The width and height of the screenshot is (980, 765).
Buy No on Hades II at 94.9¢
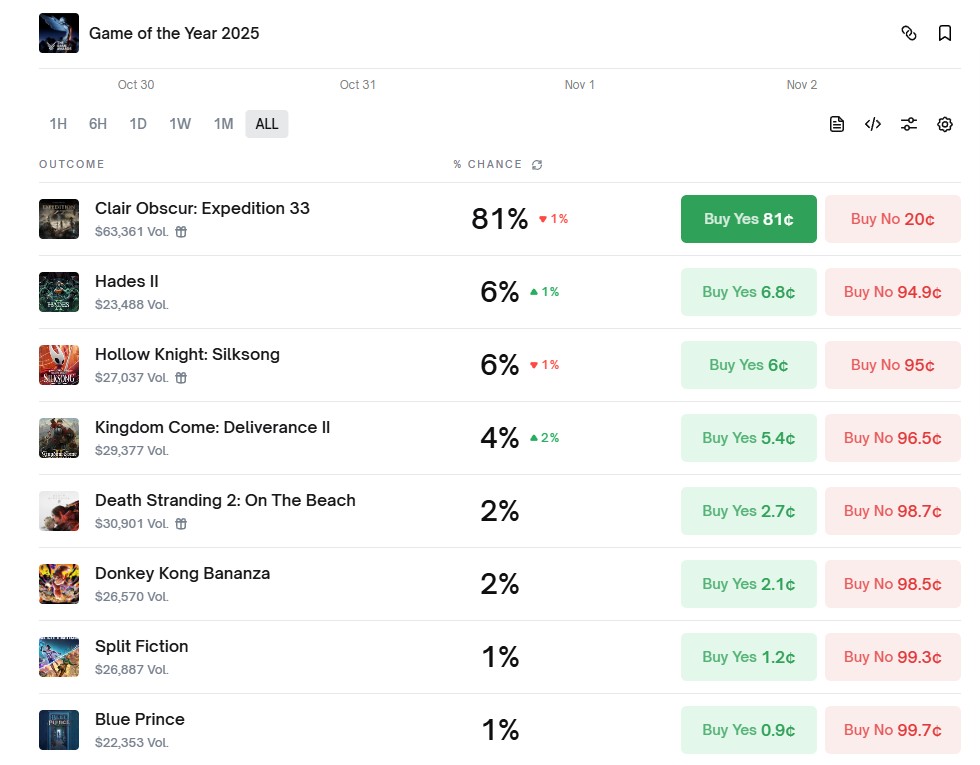click(x=892, y=292)
